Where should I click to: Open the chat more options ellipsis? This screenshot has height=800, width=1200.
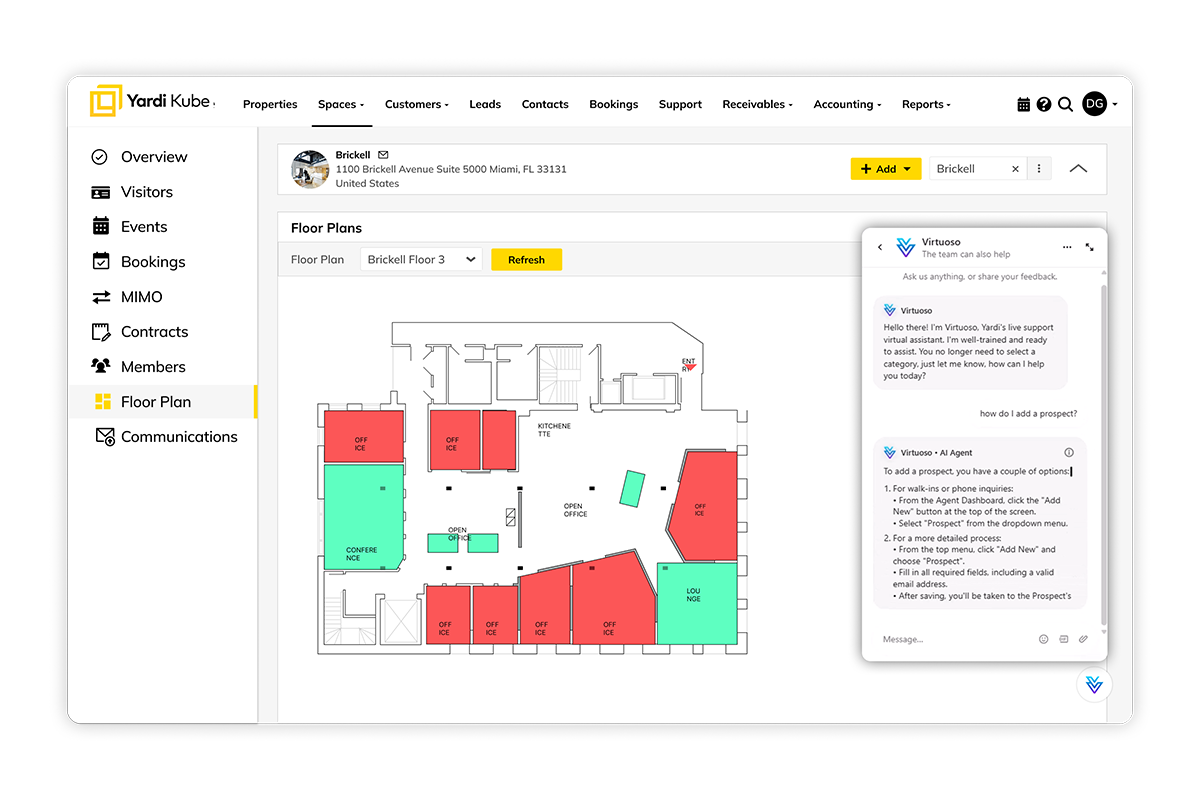coord(1067,247)
